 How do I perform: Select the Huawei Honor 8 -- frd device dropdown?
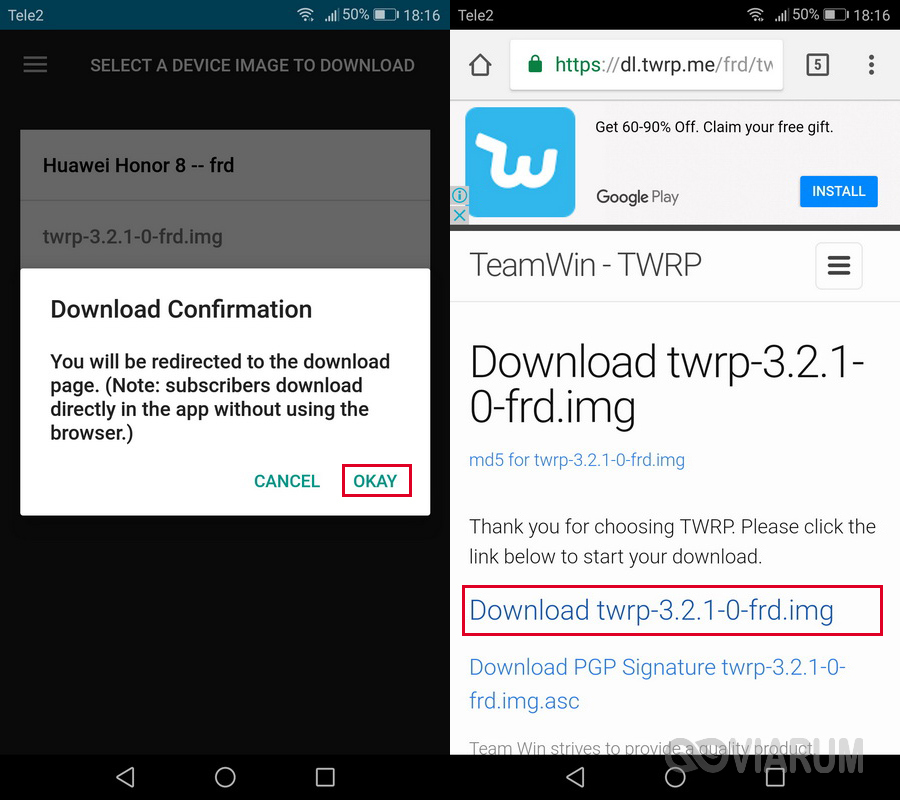click(x=225, y=165)
